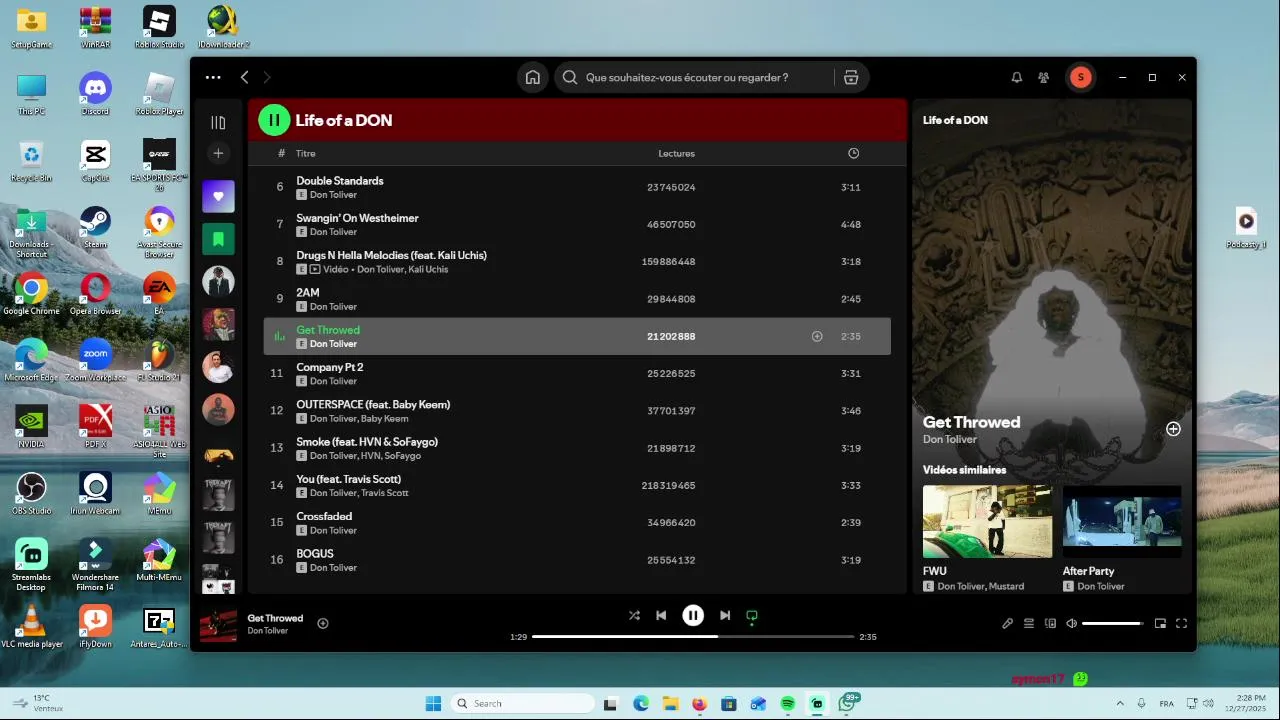This screenshot has height=720, width=1280.
Task: Add 'Get Throwed' row to liked songs
Action: pyautogui.click(x=817, y=336)
